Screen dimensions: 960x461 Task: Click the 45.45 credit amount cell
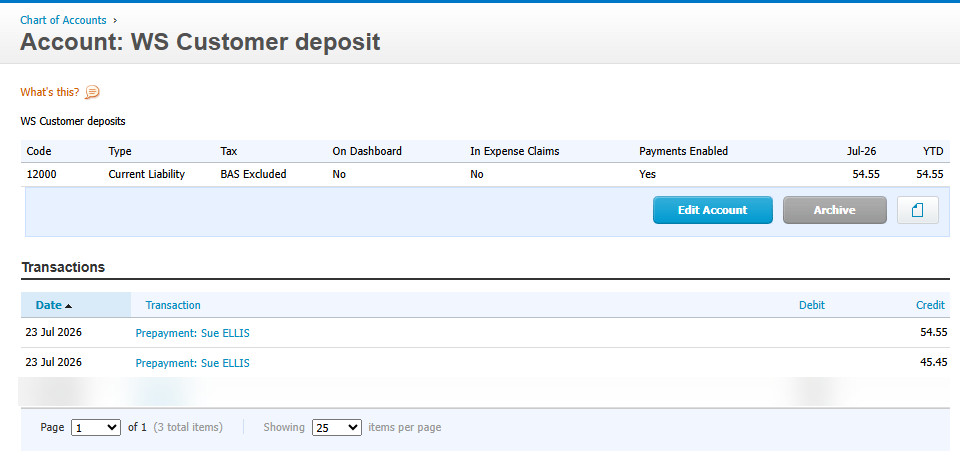point(934,362)
